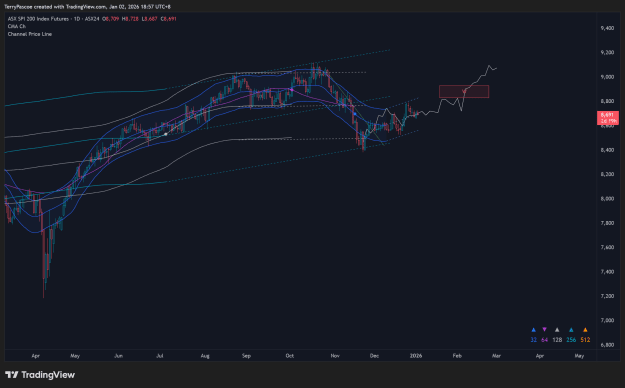Click the Jul label on time axis
This screenshot has height=388, width=625.
pyautogui.click(x=160, y=356)
